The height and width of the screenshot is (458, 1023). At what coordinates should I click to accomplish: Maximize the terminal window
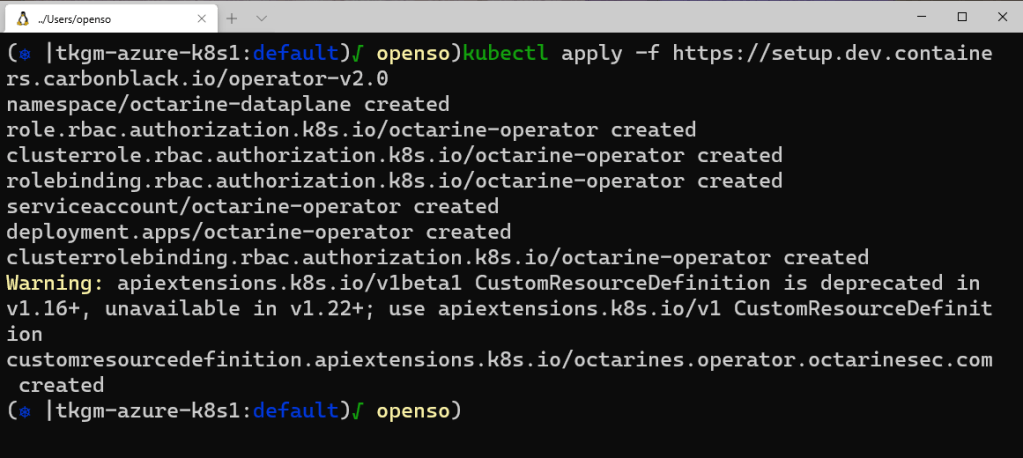(x=962, y=17)
